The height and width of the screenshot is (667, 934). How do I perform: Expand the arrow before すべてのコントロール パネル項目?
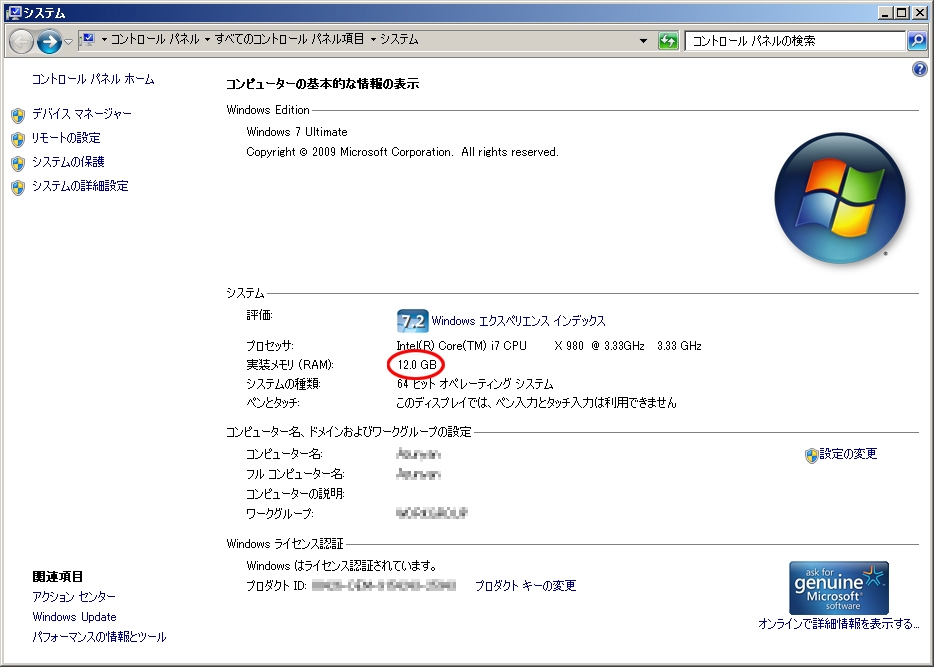207,40
